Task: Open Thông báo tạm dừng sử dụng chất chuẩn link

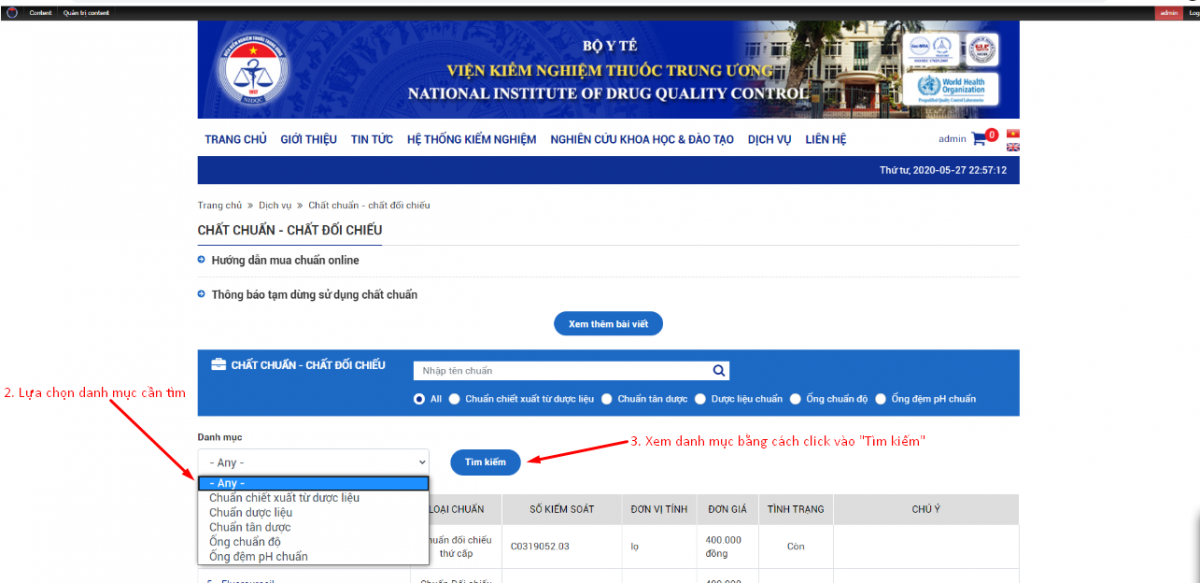Action: pyautogui.click(x=314, y=295)
